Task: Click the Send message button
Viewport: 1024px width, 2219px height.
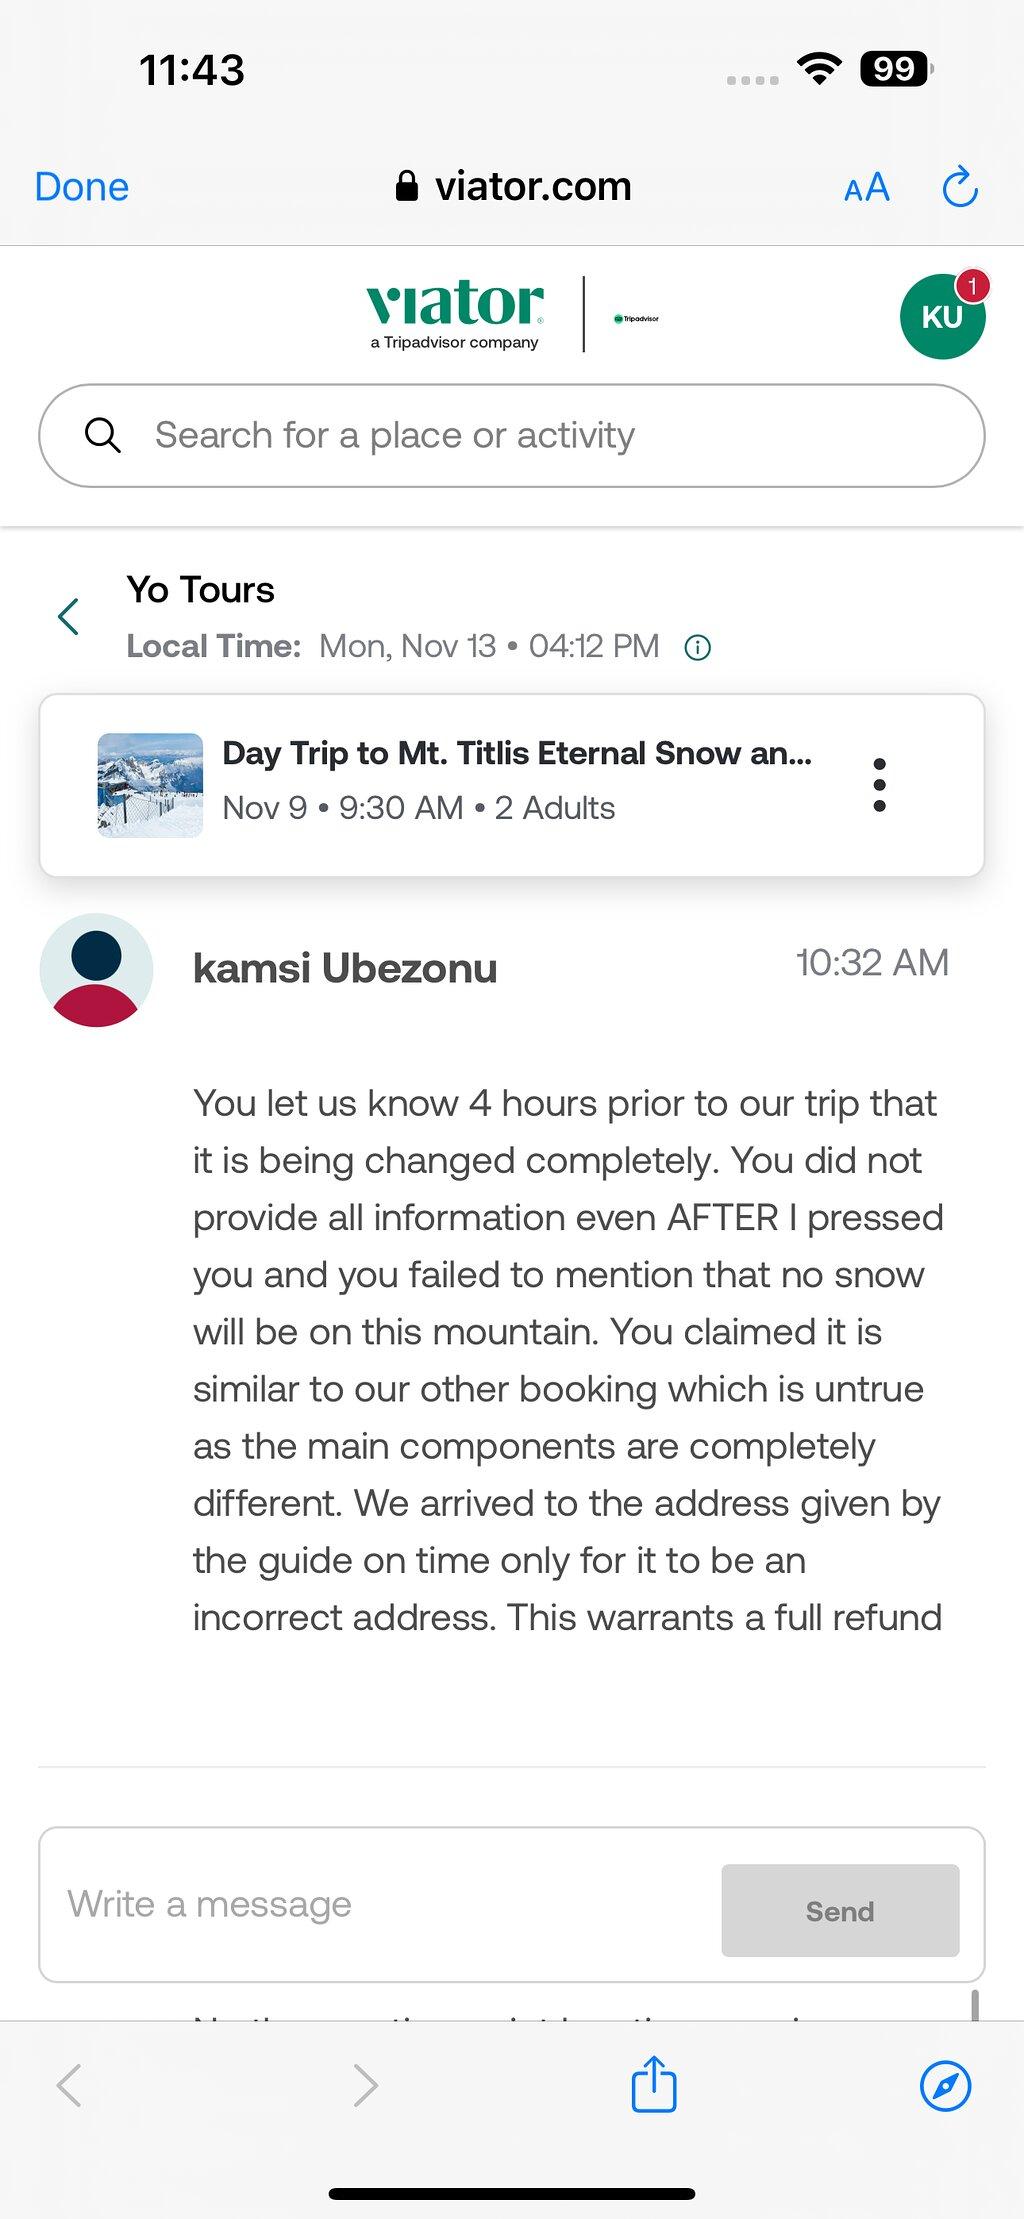Action: (x=840, y=1910)
